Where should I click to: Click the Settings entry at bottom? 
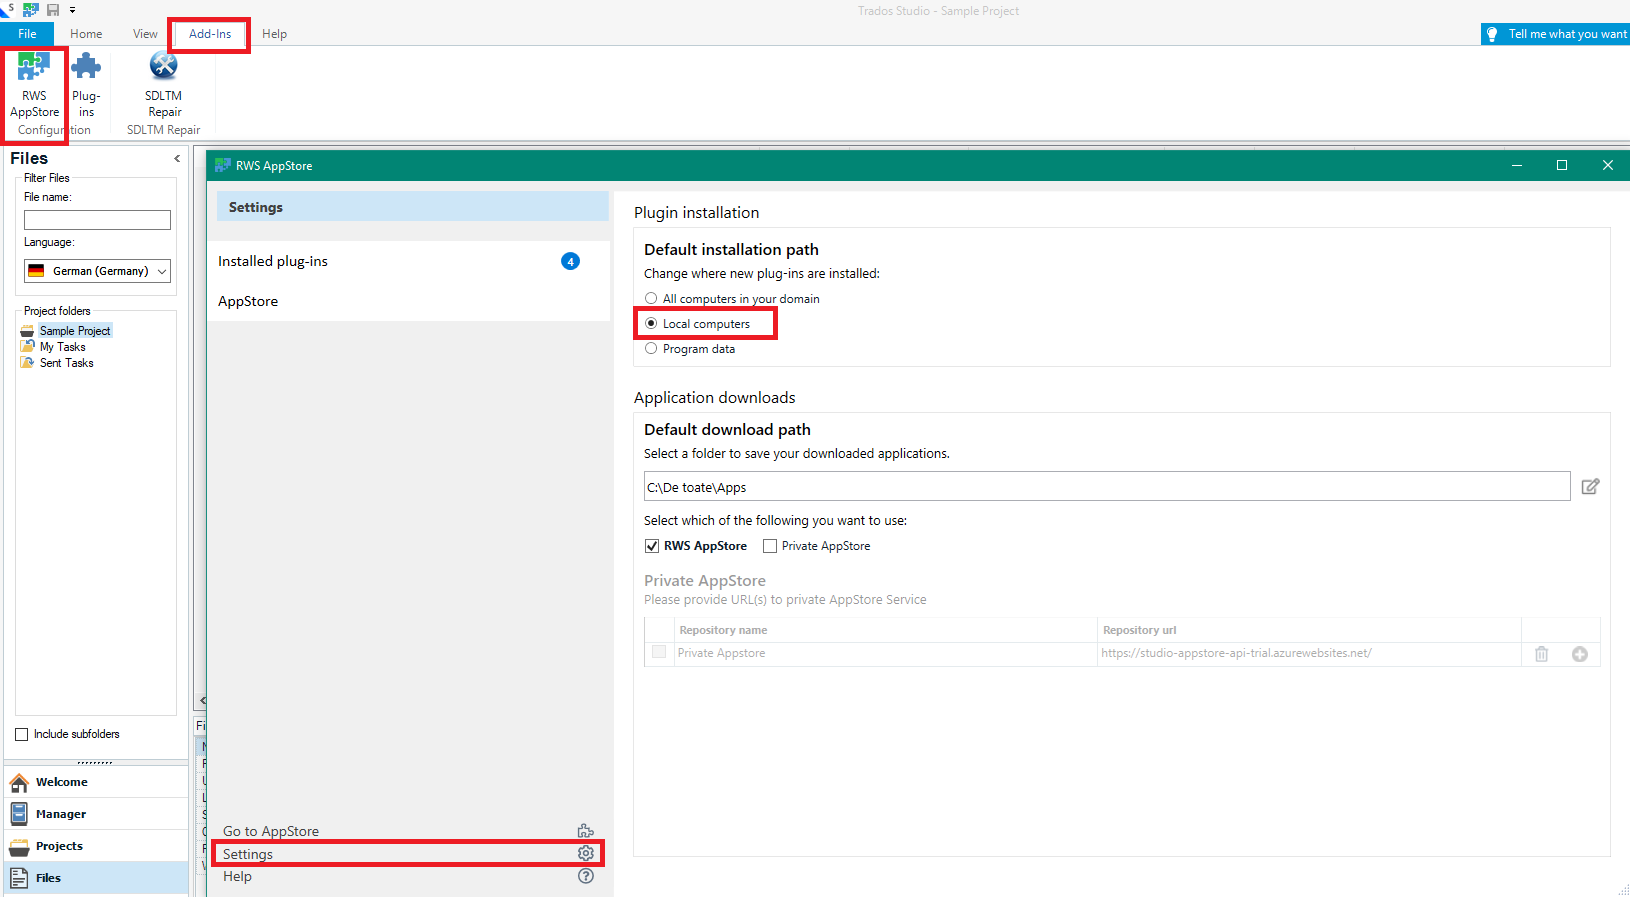406,854
